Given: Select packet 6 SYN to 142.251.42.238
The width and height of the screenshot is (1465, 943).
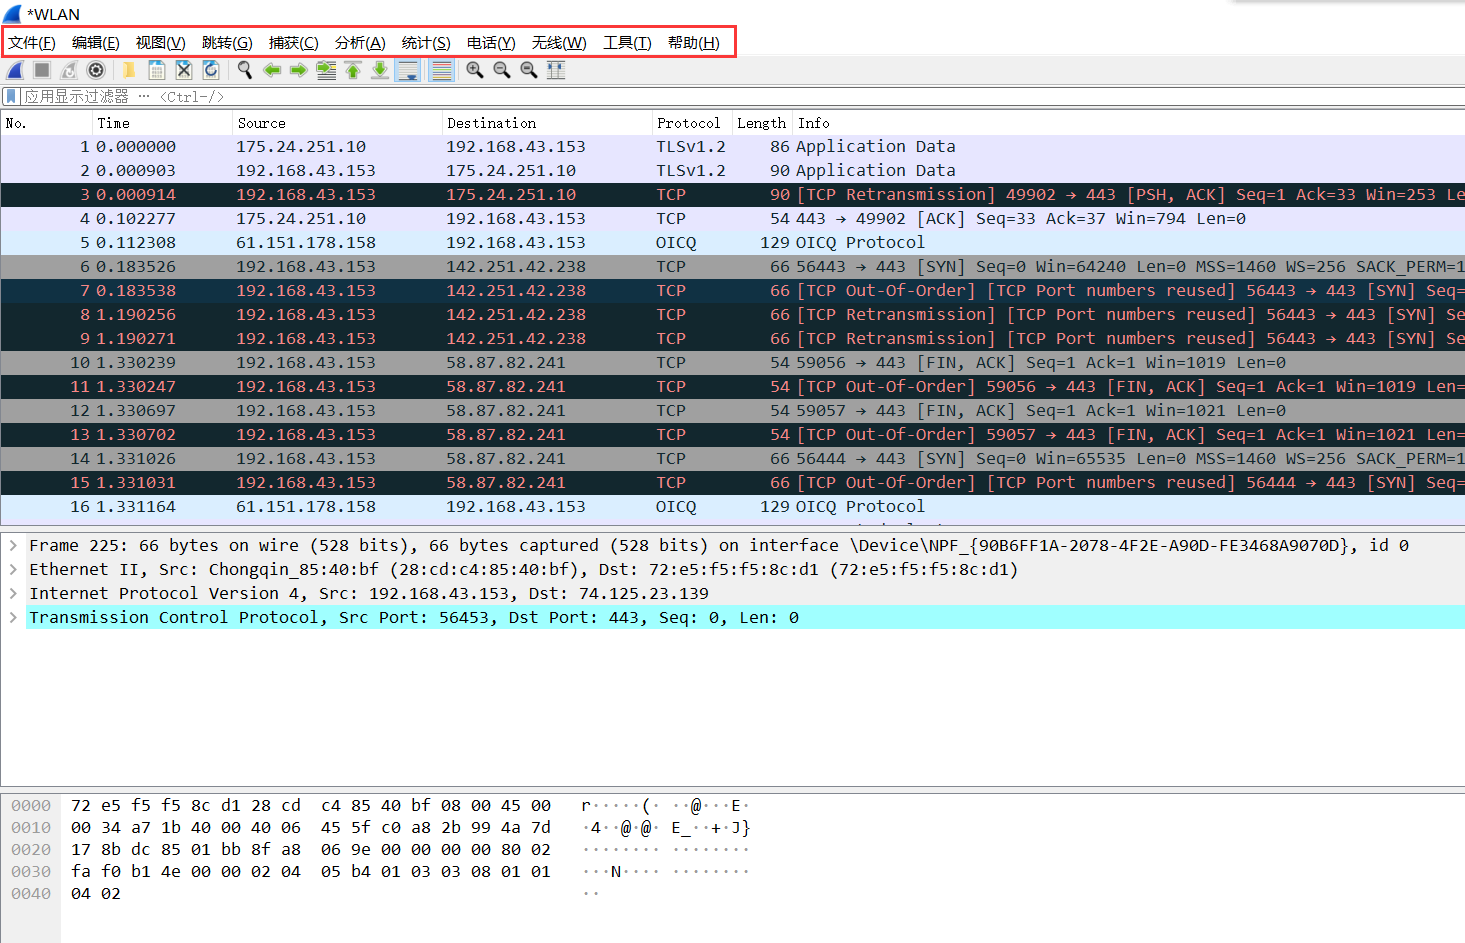Looking at the screenshot, I should [x=732, y=266].
